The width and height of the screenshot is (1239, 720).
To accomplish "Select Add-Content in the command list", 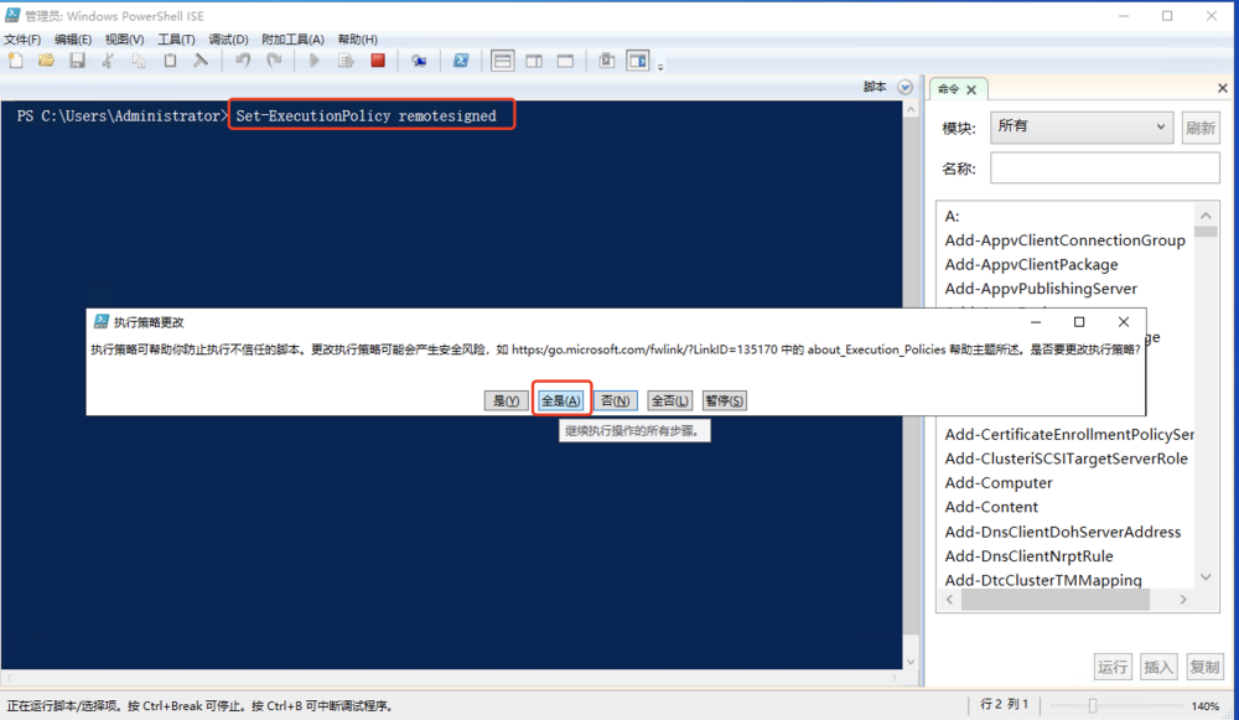I will click(x=992, y=506).
